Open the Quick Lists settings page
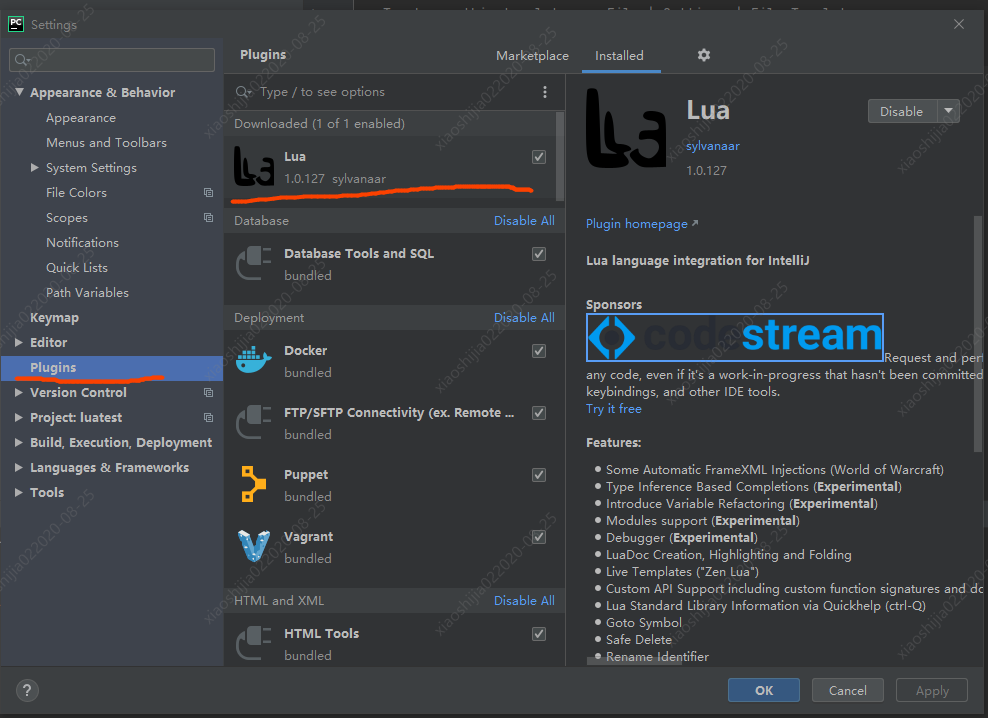988x718 pixels. coord(77,268)
